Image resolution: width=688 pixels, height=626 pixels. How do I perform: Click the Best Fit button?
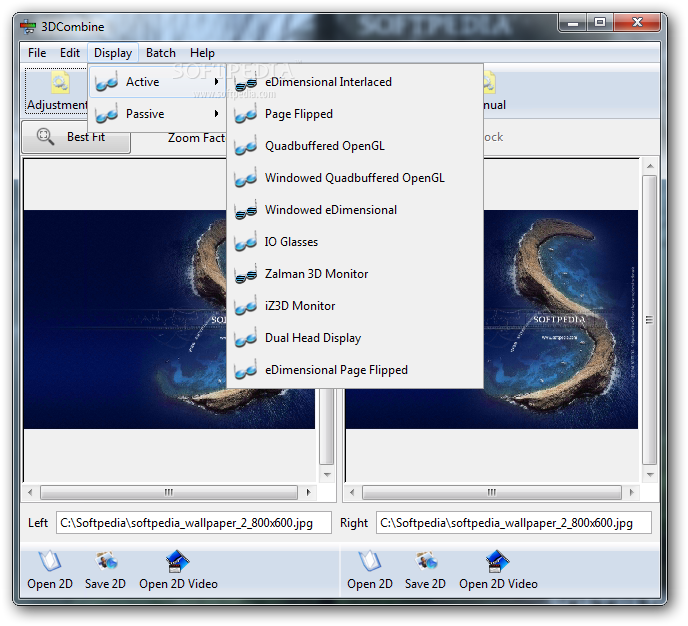click(x=76, y=137)
